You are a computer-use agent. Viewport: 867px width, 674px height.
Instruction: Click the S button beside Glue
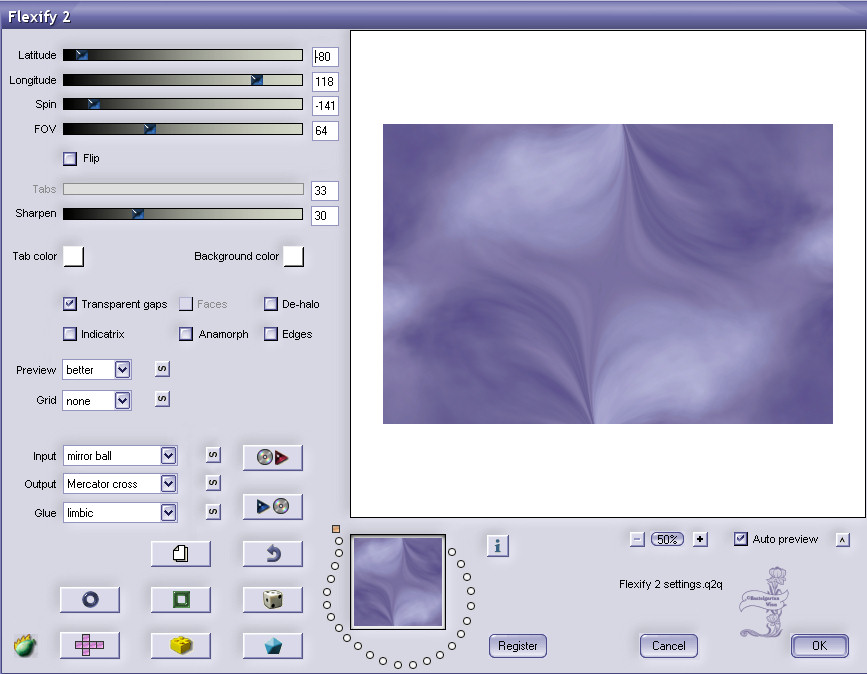[213, 511]
